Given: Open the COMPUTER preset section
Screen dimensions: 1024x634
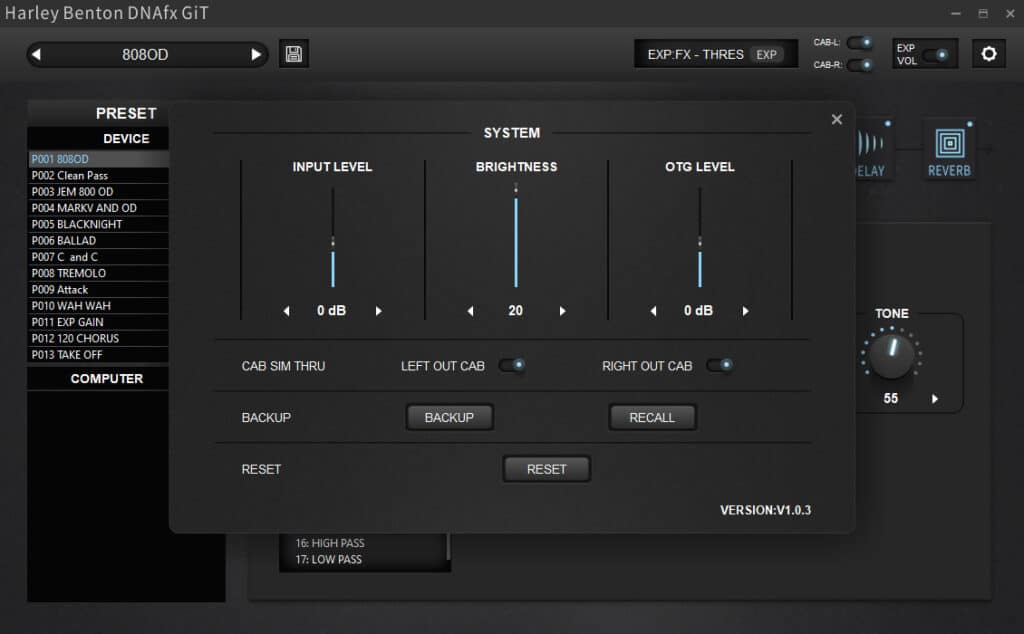Looking at the screenshot, I should [x=98, y=379].
